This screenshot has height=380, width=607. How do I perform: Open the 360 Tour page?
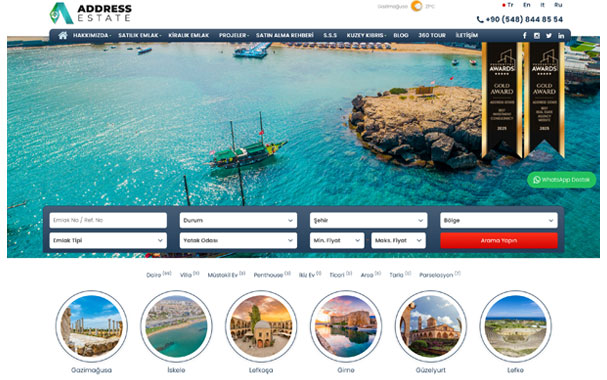[x=432, y=35]
